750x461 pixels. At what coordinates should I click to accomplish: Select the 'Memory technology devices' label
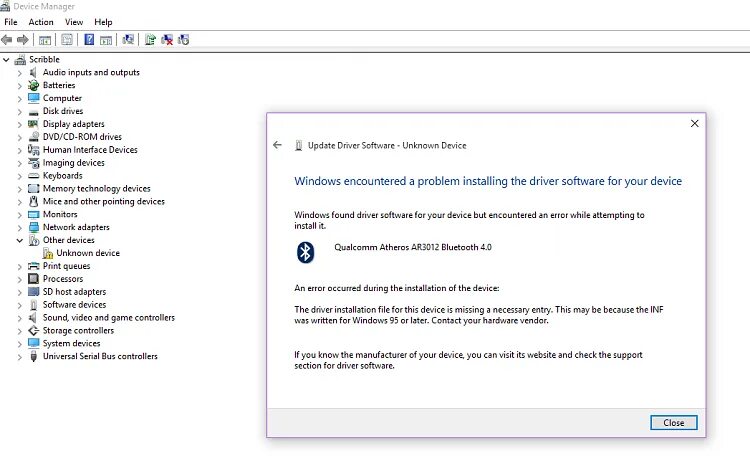tap(97, 188)
